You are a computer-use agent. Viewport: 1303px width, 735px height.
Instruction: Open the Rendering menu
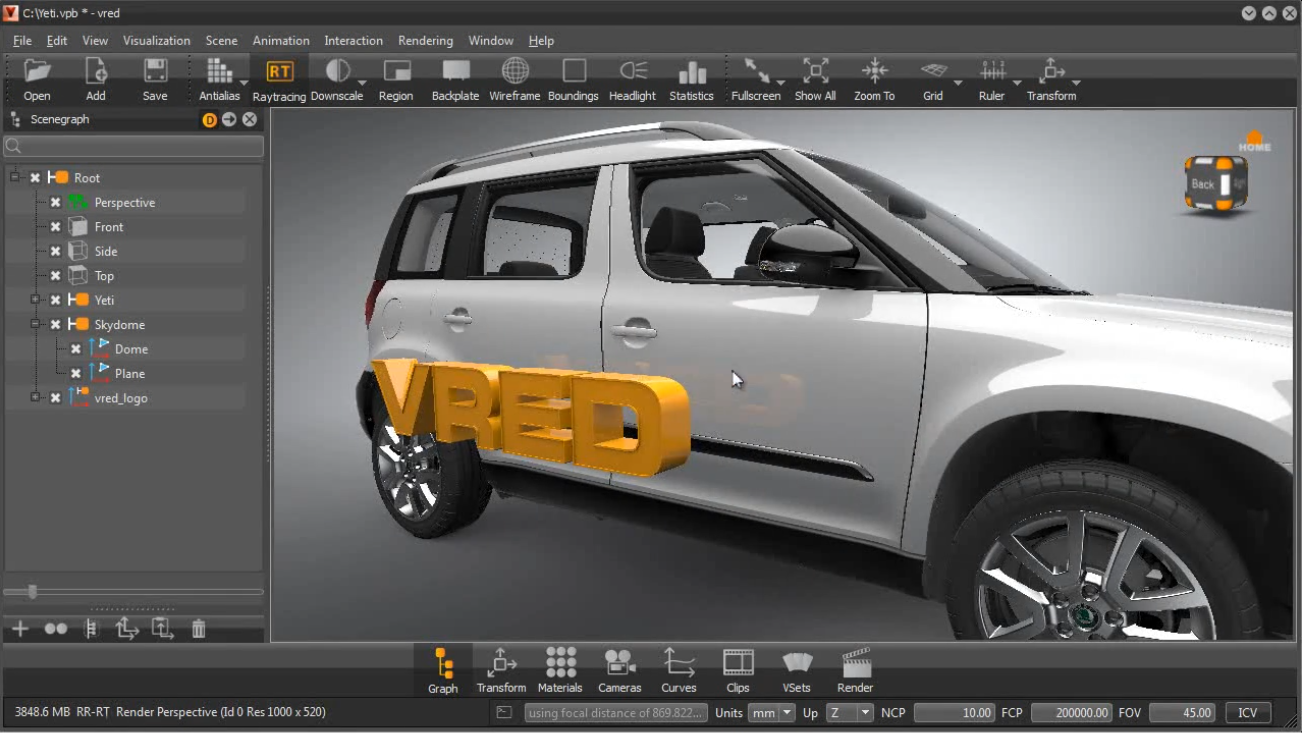[425, 41]
